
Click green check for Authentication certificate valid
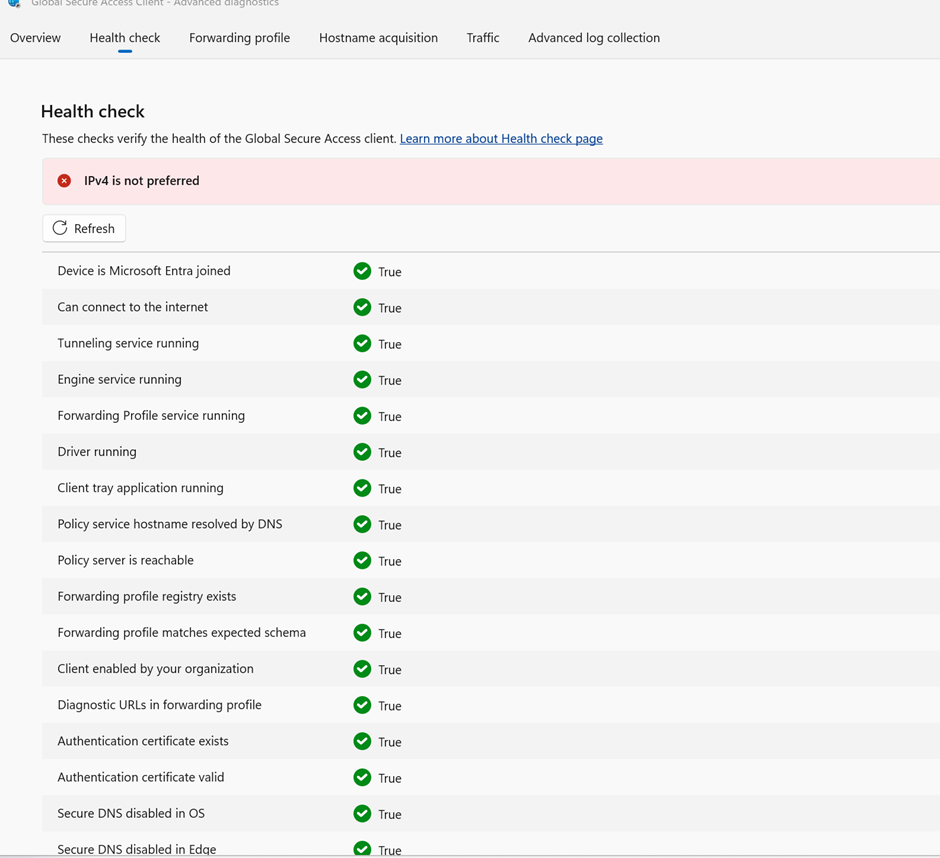pyautogui.click(x=362, y=777)
